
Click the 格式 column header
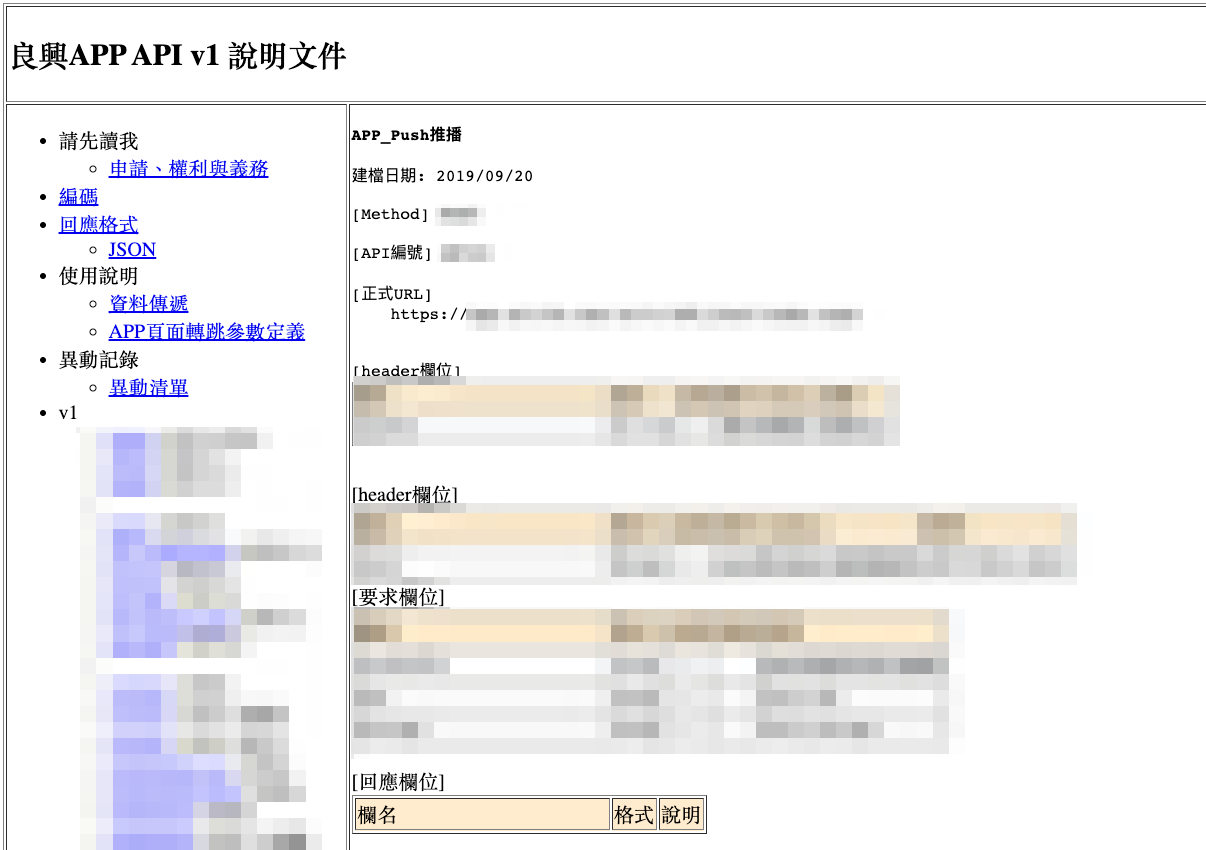click(x=634, y=815)
